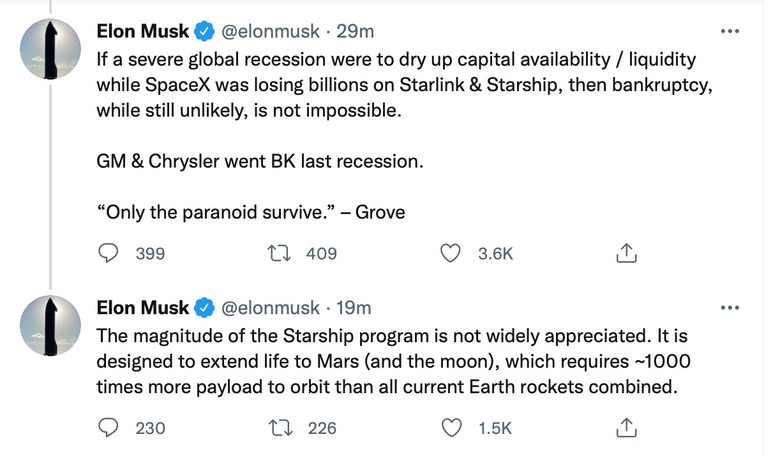The width and height of the screenshot is (780, 455).
Task: Click verified badge on the second tweet
Action: (203, 307)
